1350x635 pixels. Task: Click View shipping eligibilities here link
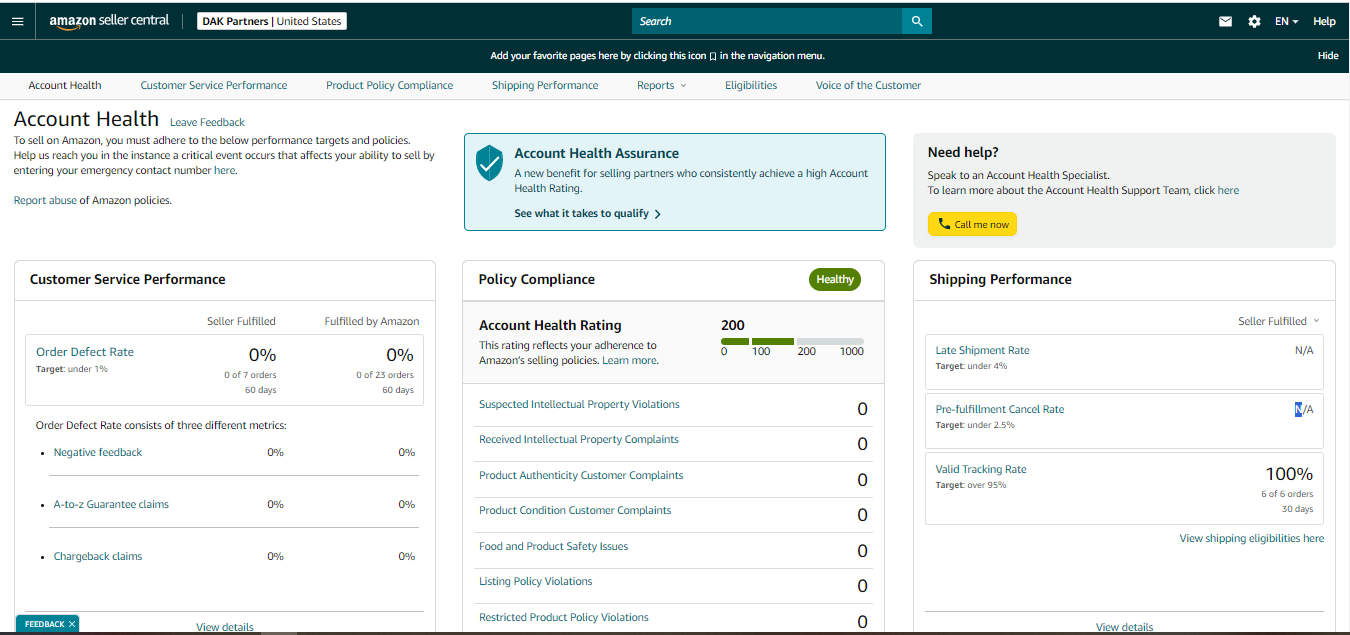coord(1252,539)
